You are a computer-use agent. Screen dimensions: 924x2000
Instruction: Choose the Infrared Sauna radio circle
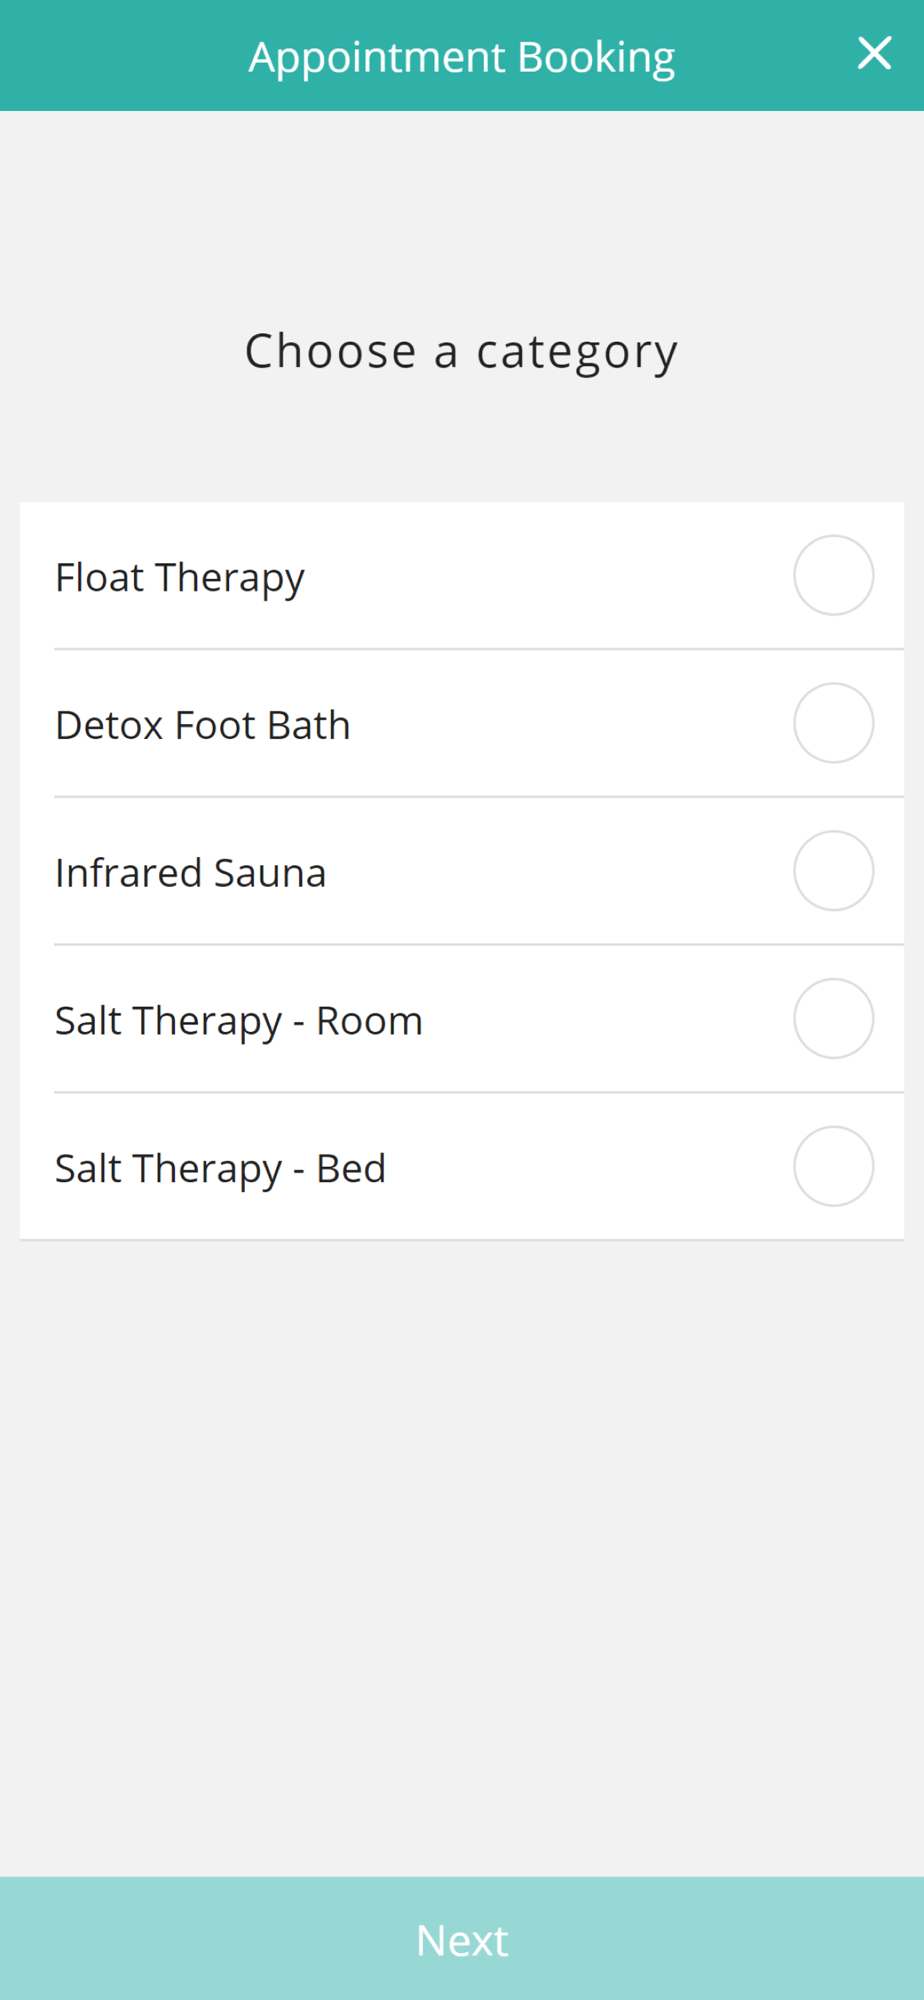coord(833,871)
